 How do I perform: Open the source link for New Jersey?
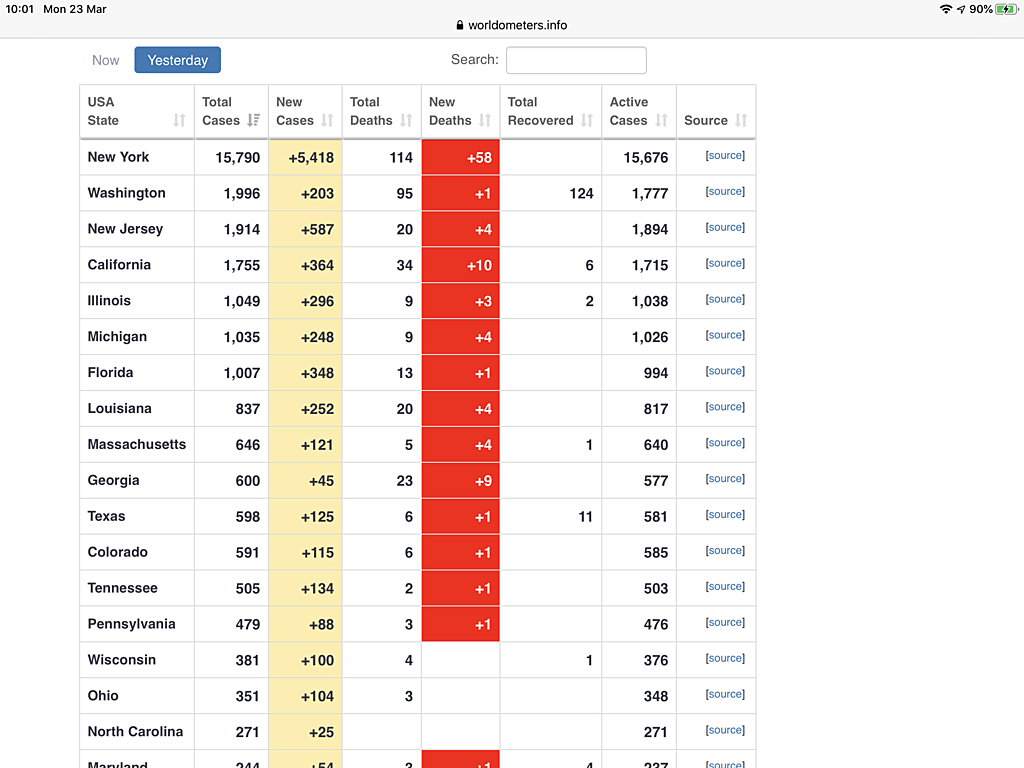pyautogui.click(x=725, y=227)
